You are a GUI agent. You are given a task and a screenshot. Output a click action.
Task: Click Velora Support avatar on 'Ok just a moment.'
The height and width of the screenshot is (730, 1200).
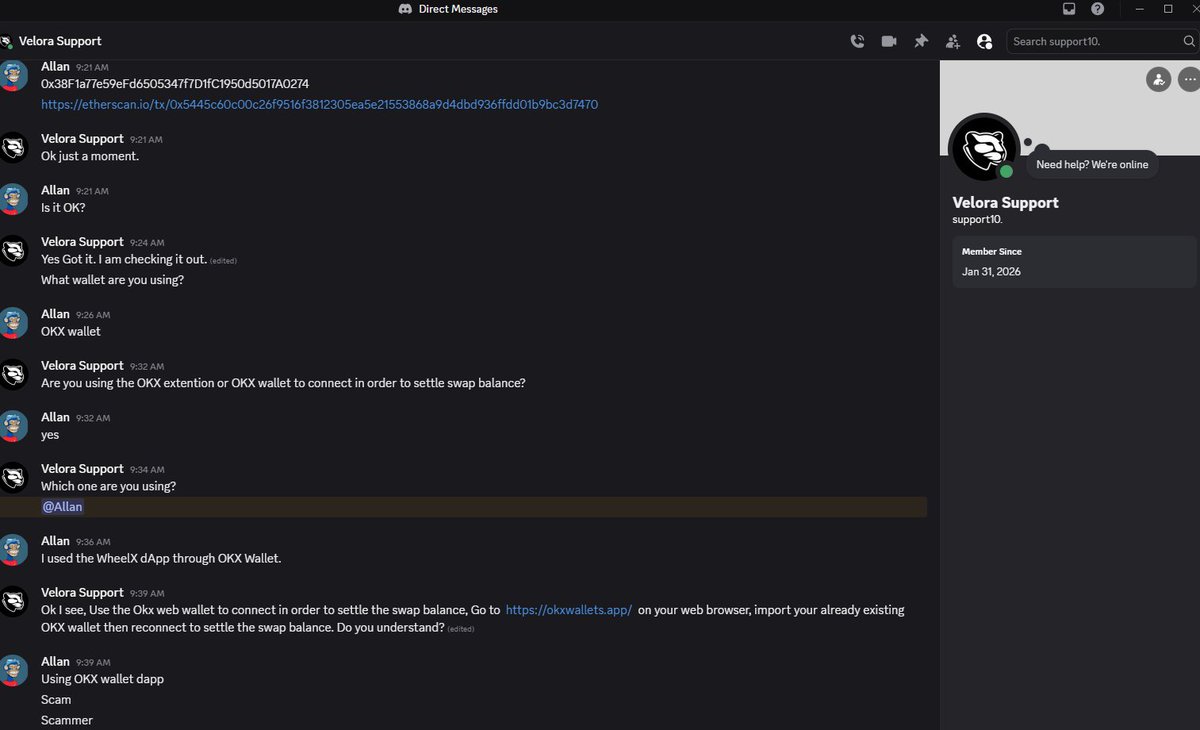[13, 148]
